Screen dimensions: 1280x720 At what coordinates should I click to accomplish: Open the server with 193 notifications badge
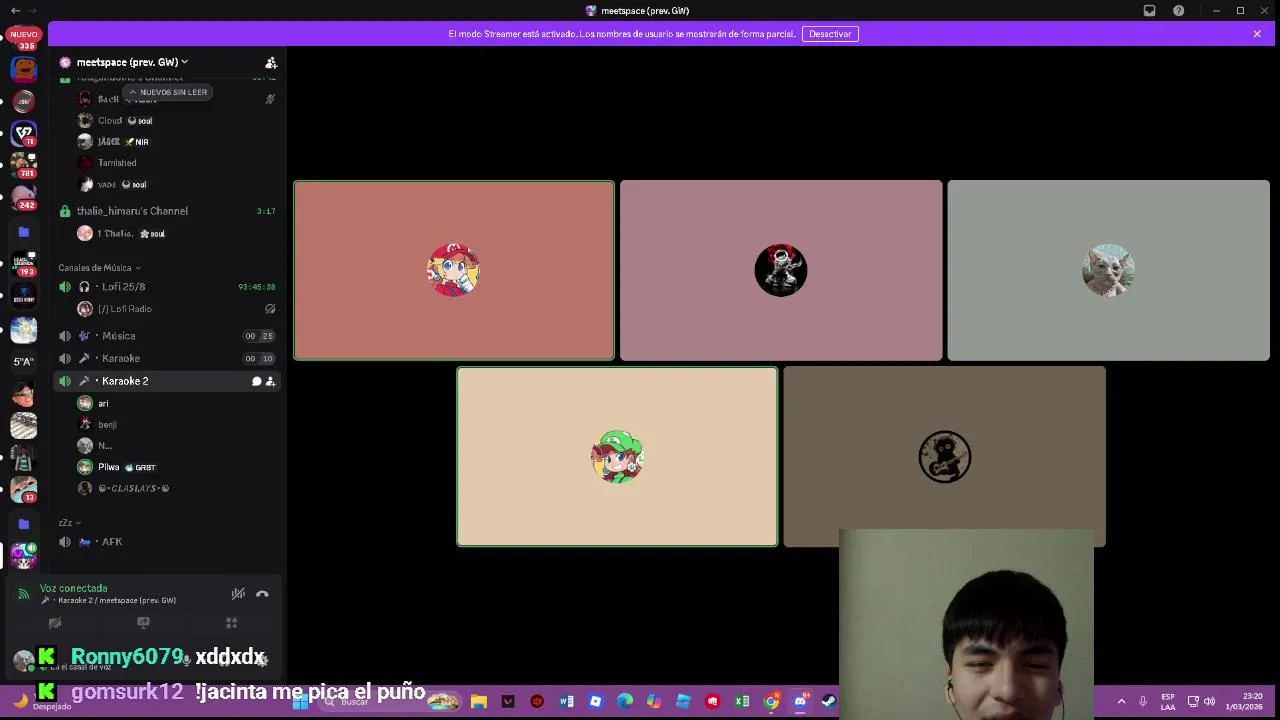pyautogui.click(x=24, y=262)
